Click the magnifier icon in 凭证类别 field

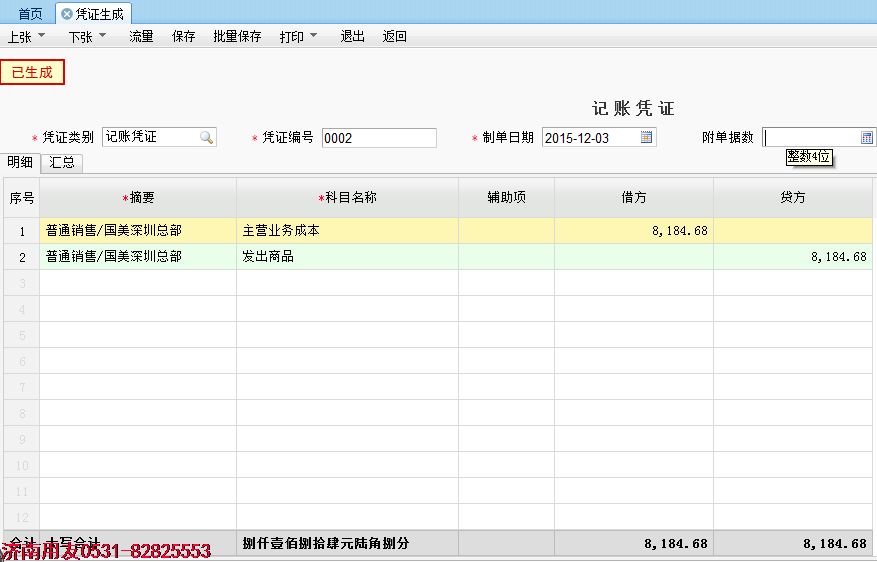[206, 138]
